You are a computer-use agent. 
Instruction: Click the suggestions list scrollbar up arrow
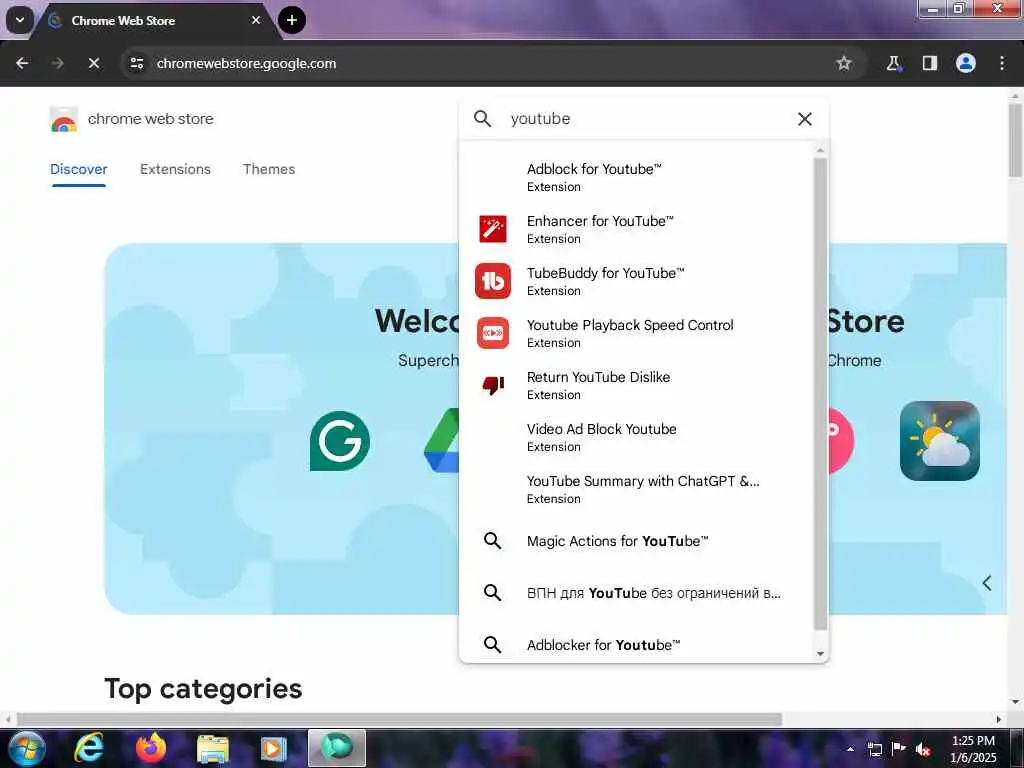(x=820, y=151)
